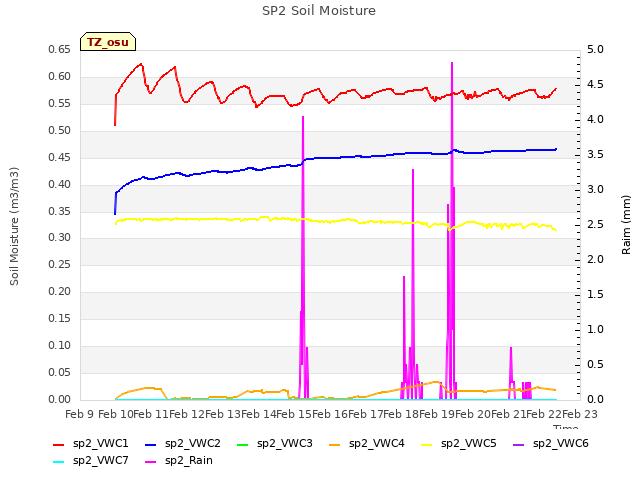Click the Raim (mm) right axis label
This screenshot has height=480, width=640.
[626, 225]
